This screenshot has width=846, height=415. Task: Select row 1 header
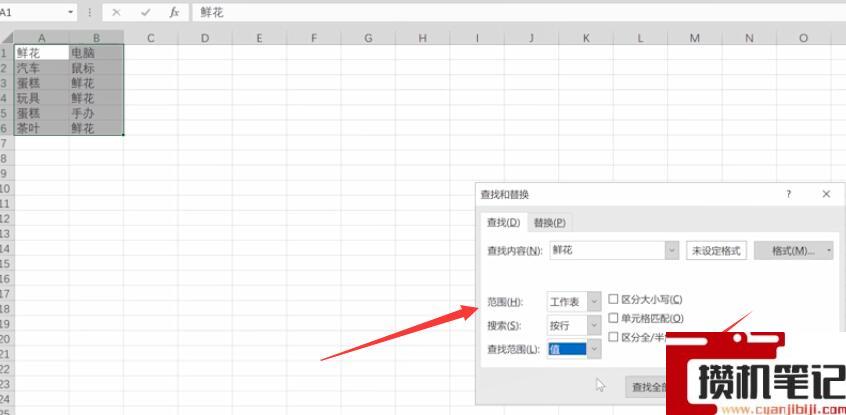pyautogui.click(x=7, y=52)
